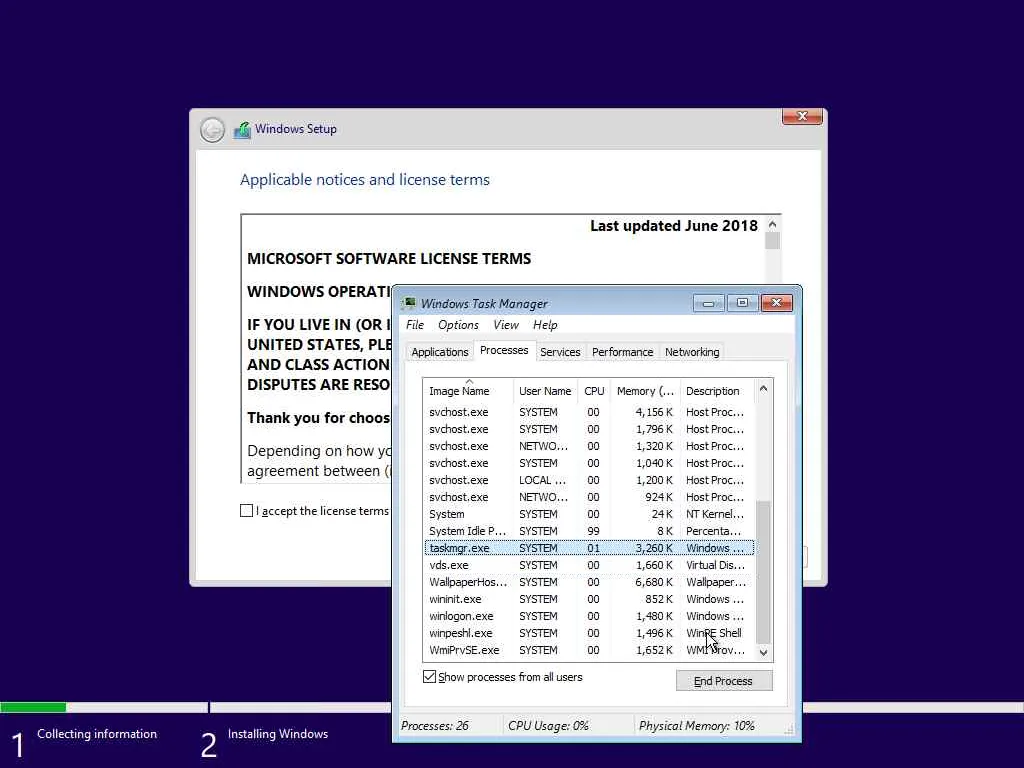Select the wininit.exe process
The height and width of the screenshot is (768, 1024).
point(589,599)
